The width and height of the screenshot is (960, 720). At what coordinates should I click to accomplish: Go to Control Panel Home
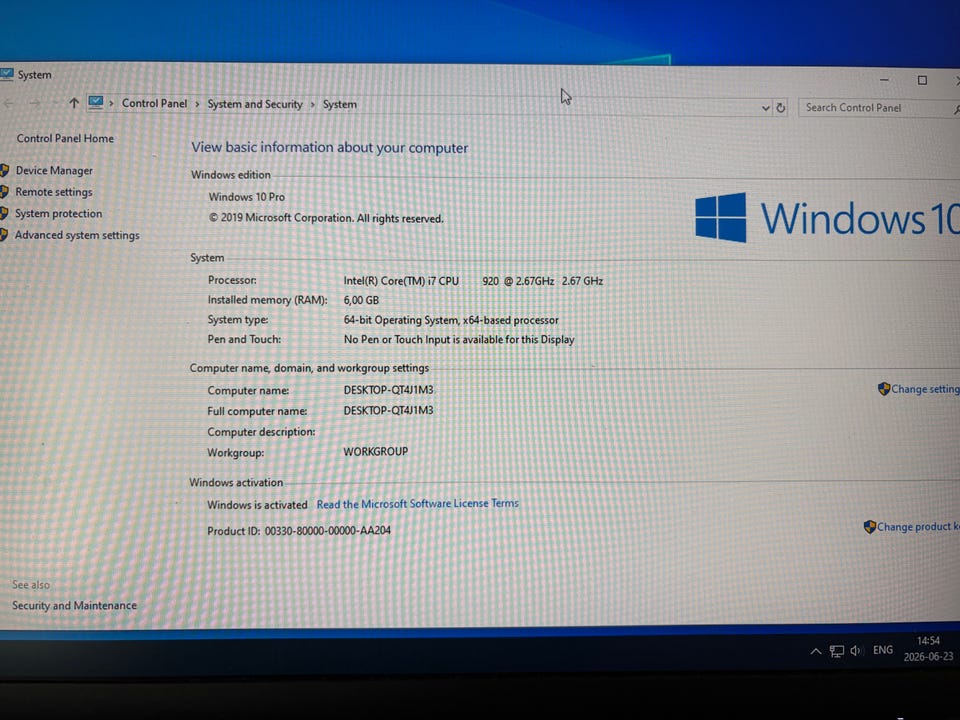click(x=65, y=138)
